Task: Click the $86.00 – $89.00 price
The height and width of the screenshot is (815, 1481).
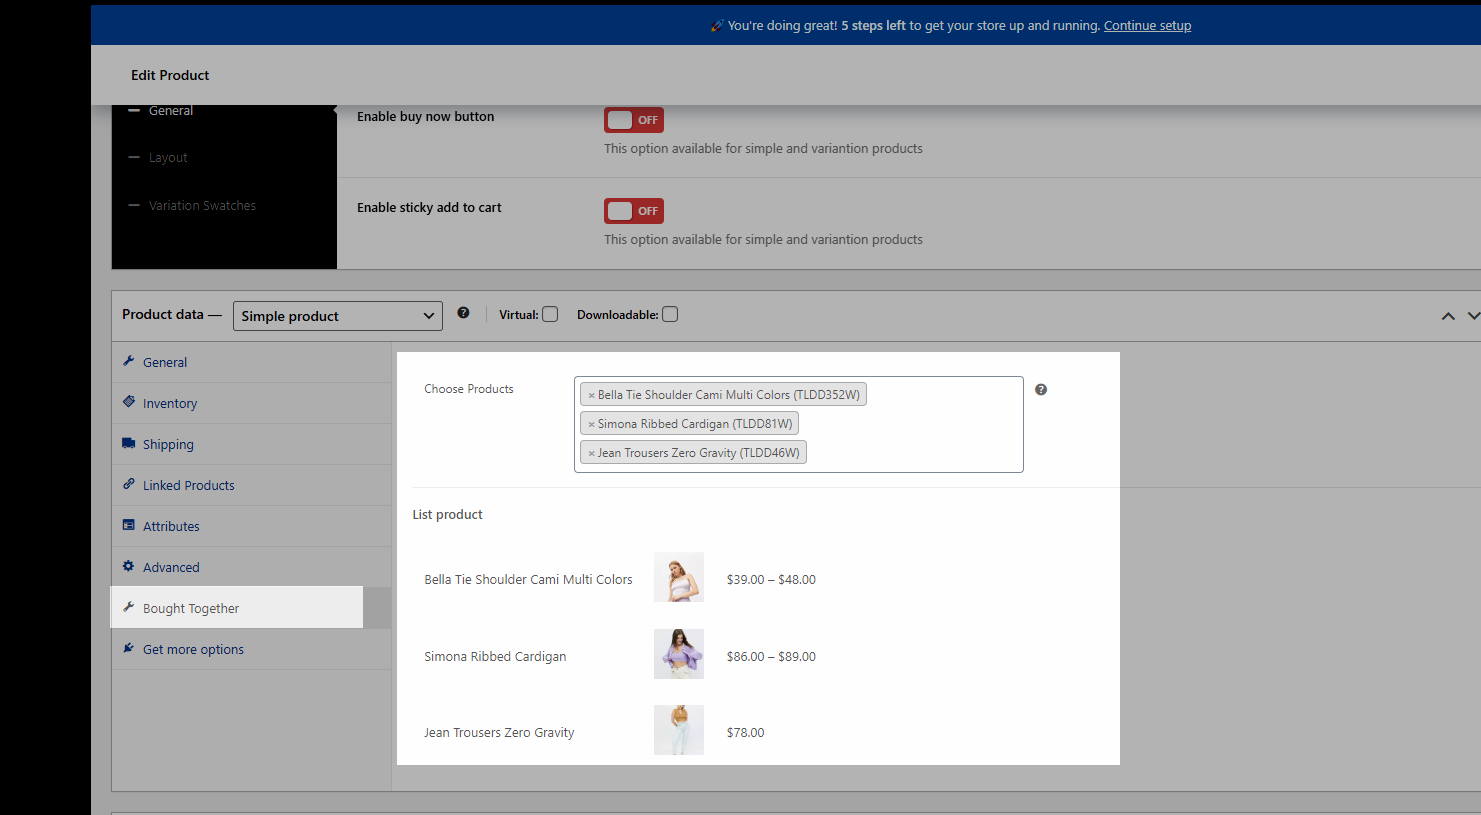Action: tap(771, 656)
